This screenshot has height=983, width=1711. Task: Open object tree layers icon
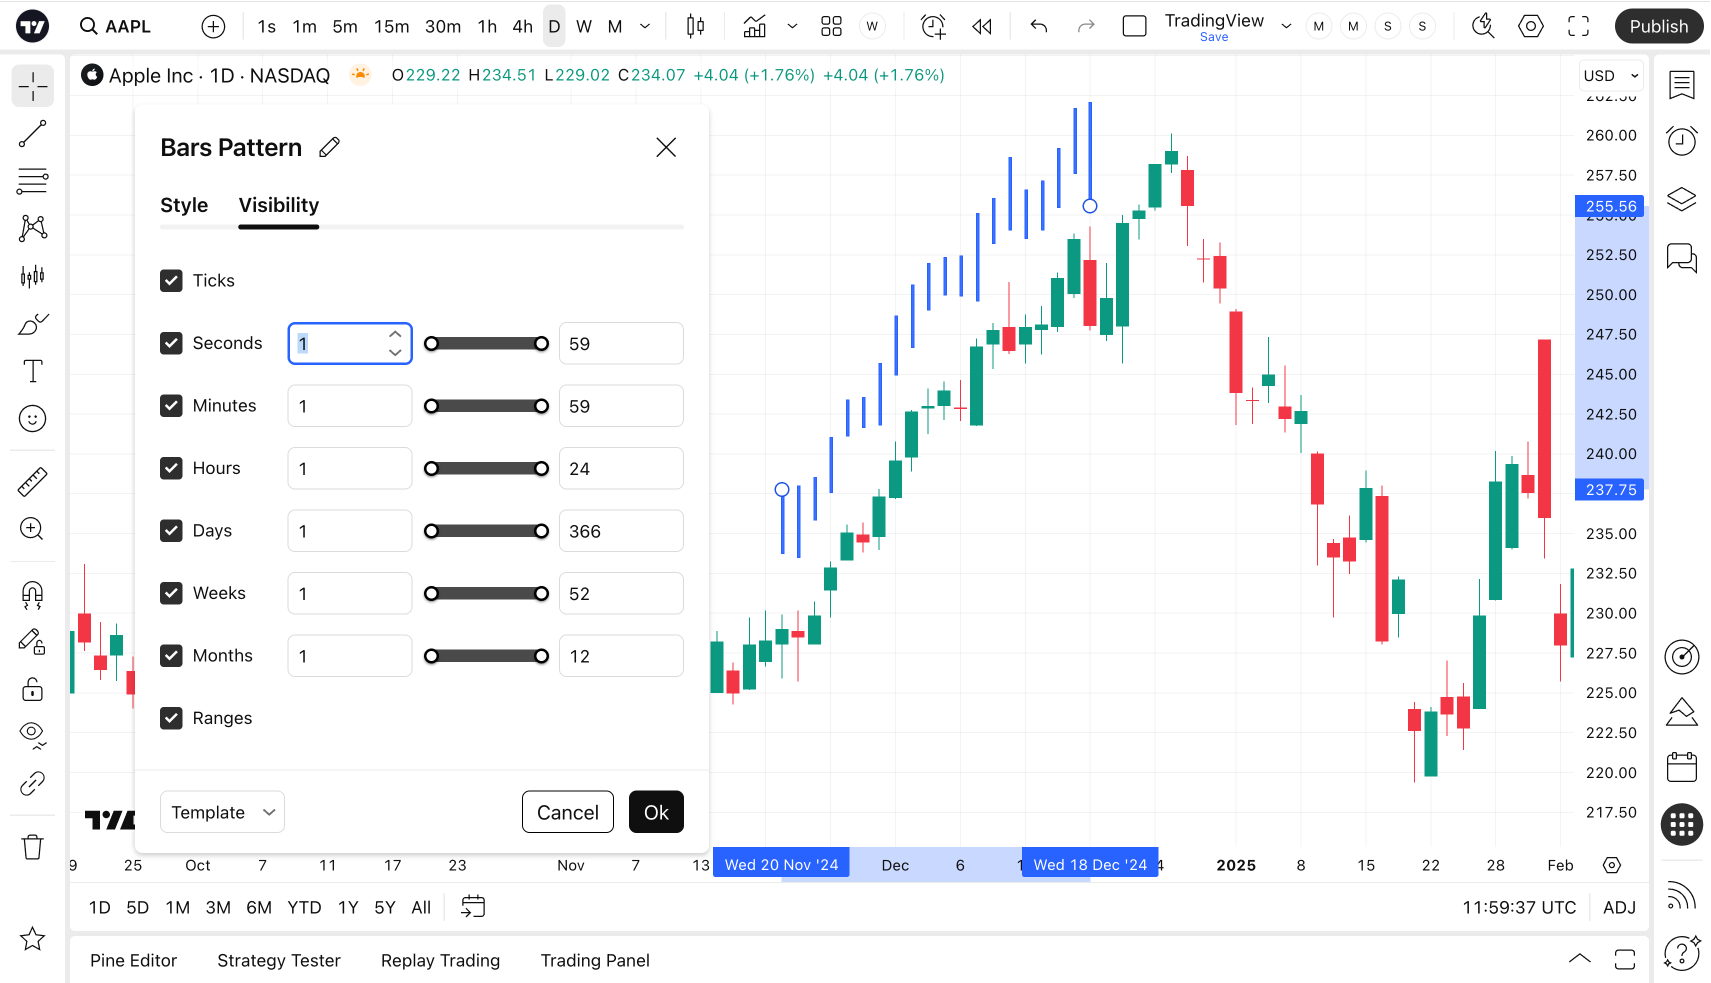[1682, 199]
